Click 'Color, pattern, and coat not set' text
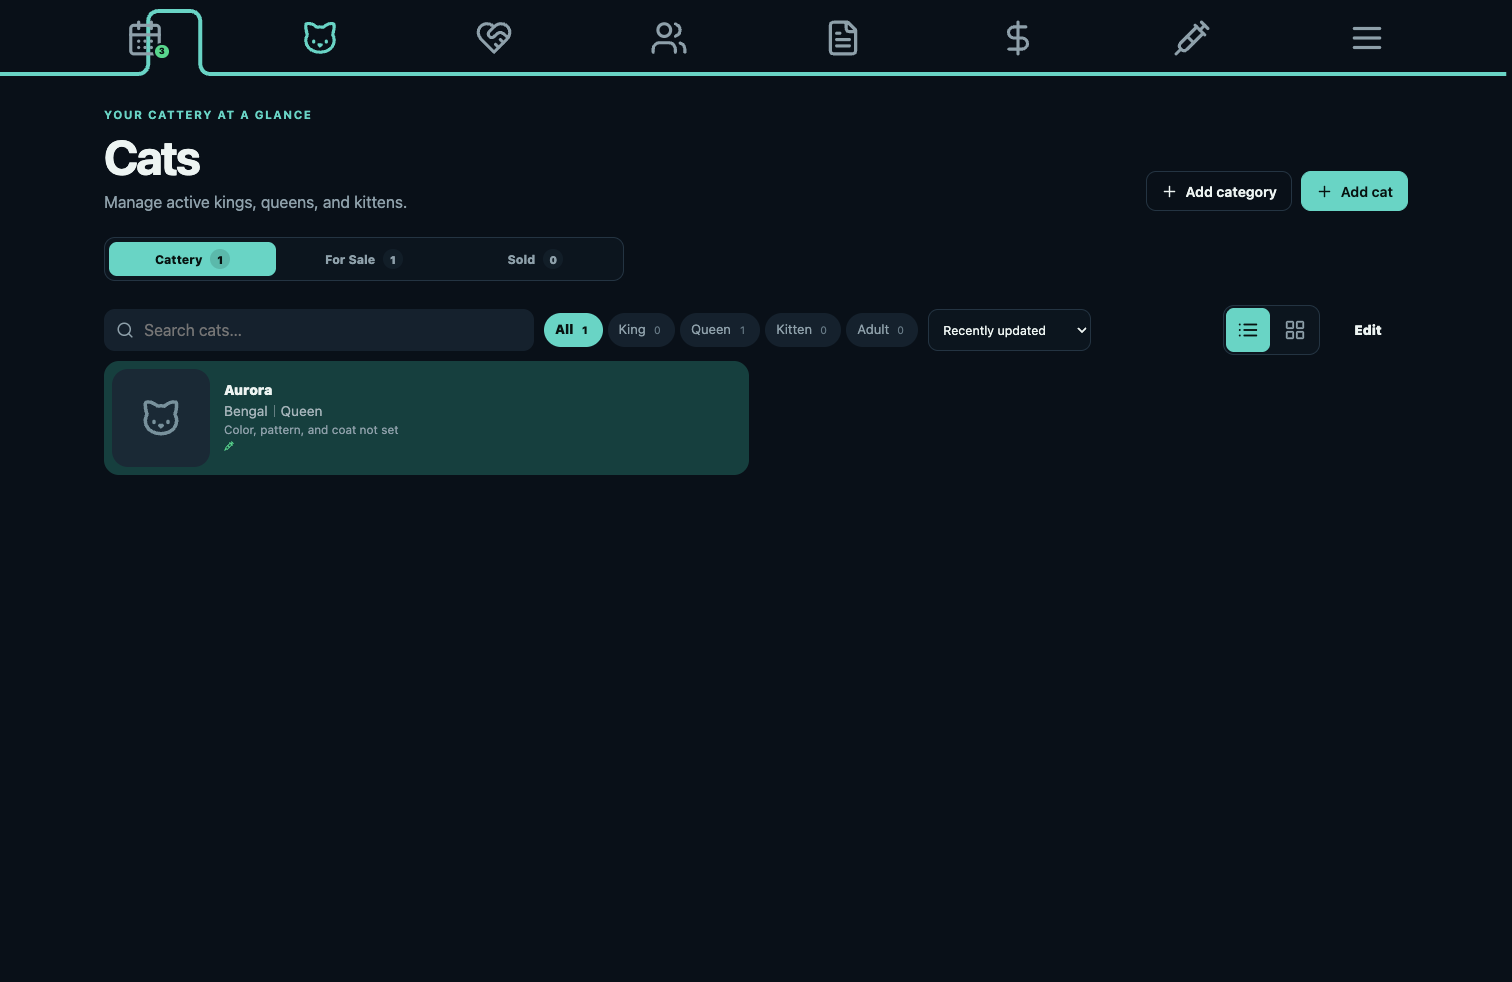 click(311, 430)
